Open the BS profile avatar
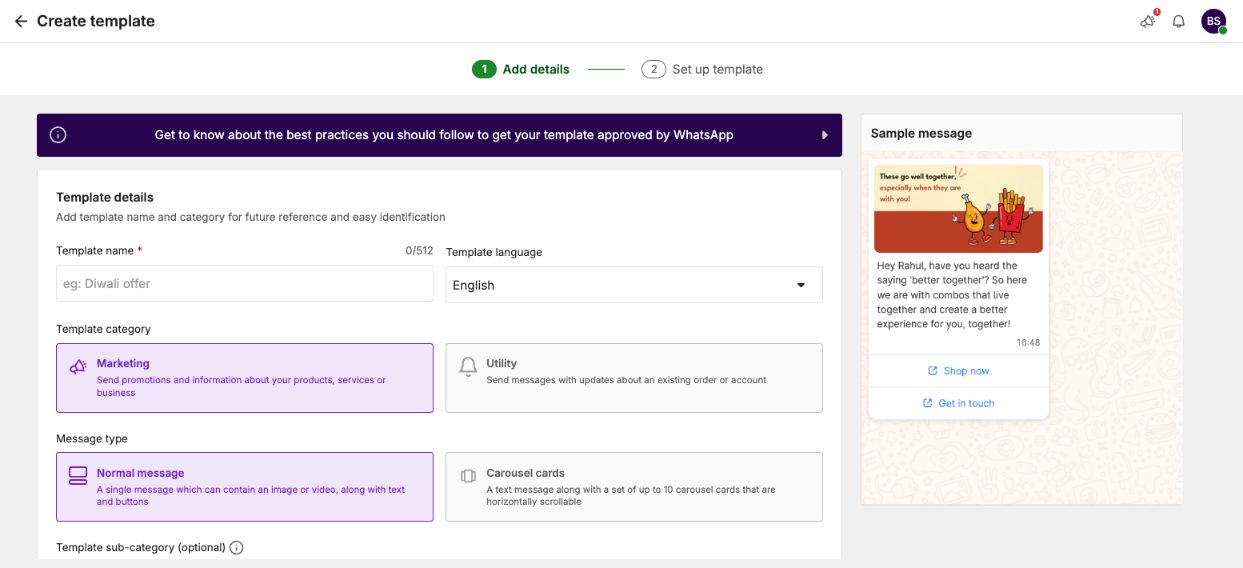 tap(1213, 21)
